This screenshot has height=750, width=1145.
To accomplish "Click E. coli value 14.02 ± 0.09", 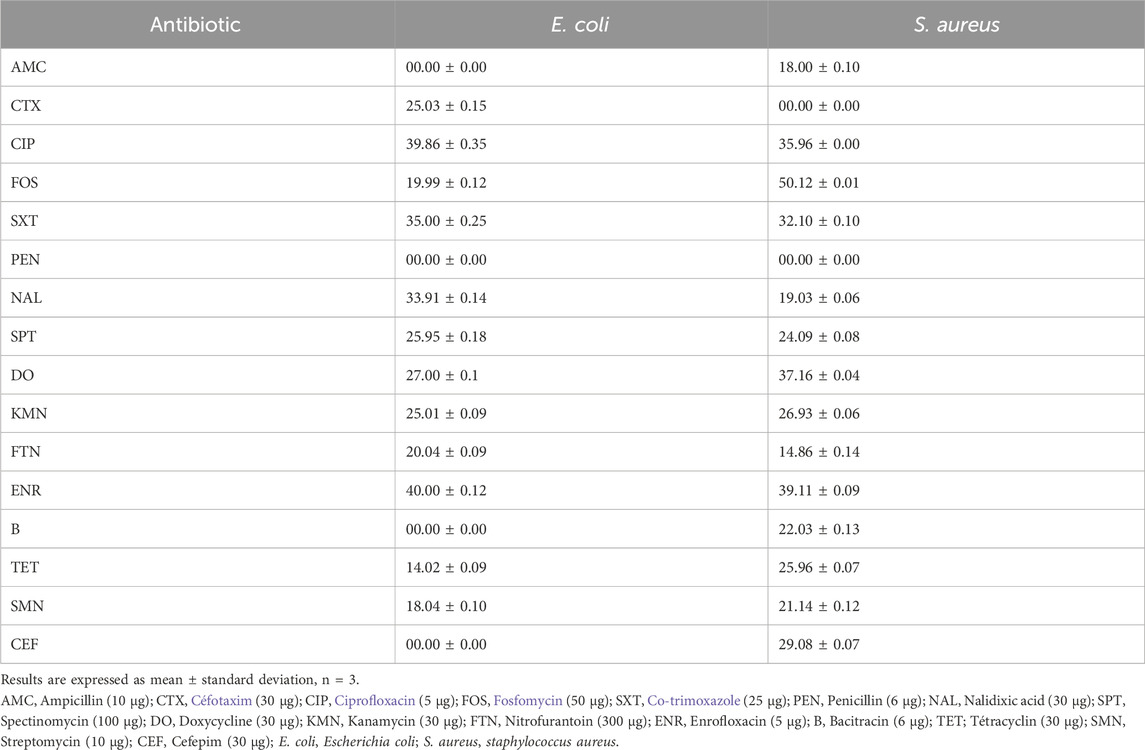I will click(446, 567).
